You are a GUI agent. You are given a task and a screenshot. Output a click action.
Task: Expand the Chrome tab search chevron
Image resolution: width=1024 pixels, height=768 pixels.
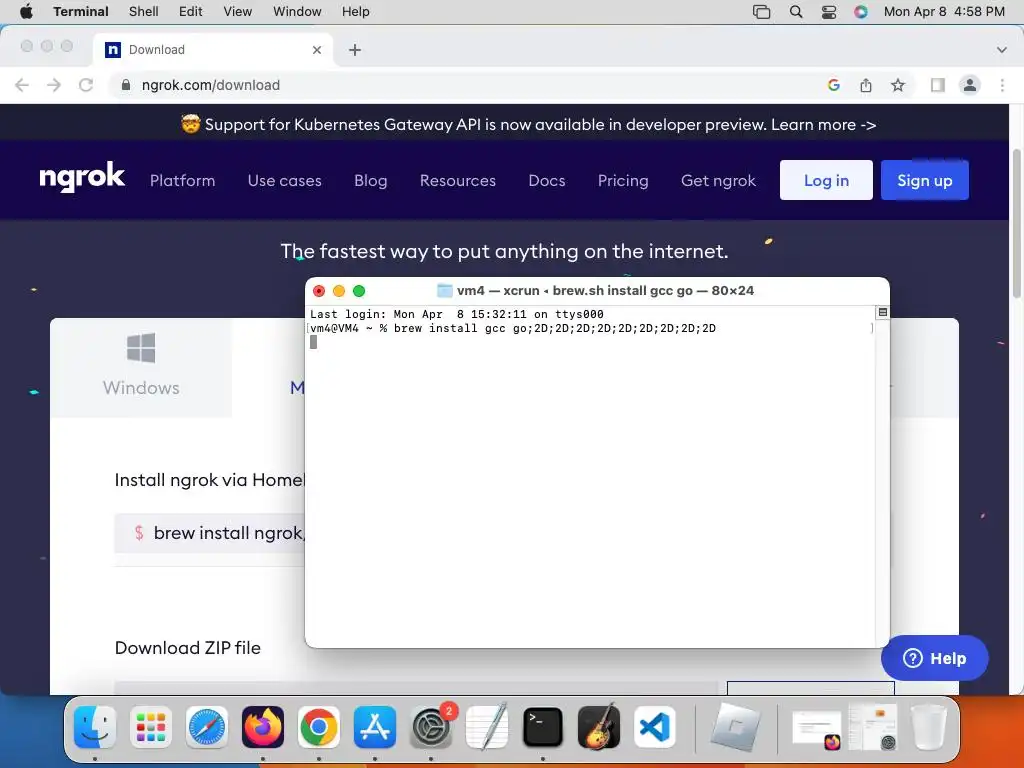click(x=1001, y=50)
